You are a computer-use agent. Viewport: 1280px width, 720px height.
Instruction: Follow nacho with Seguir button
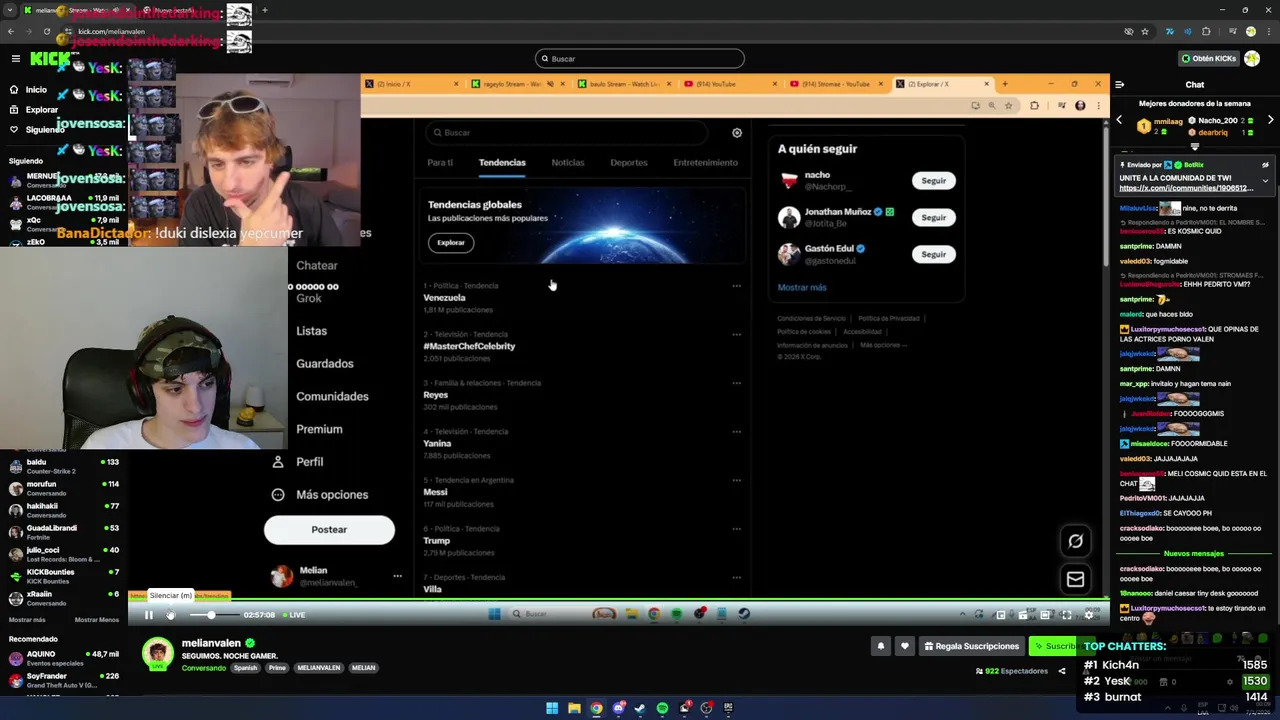(933, 181)
